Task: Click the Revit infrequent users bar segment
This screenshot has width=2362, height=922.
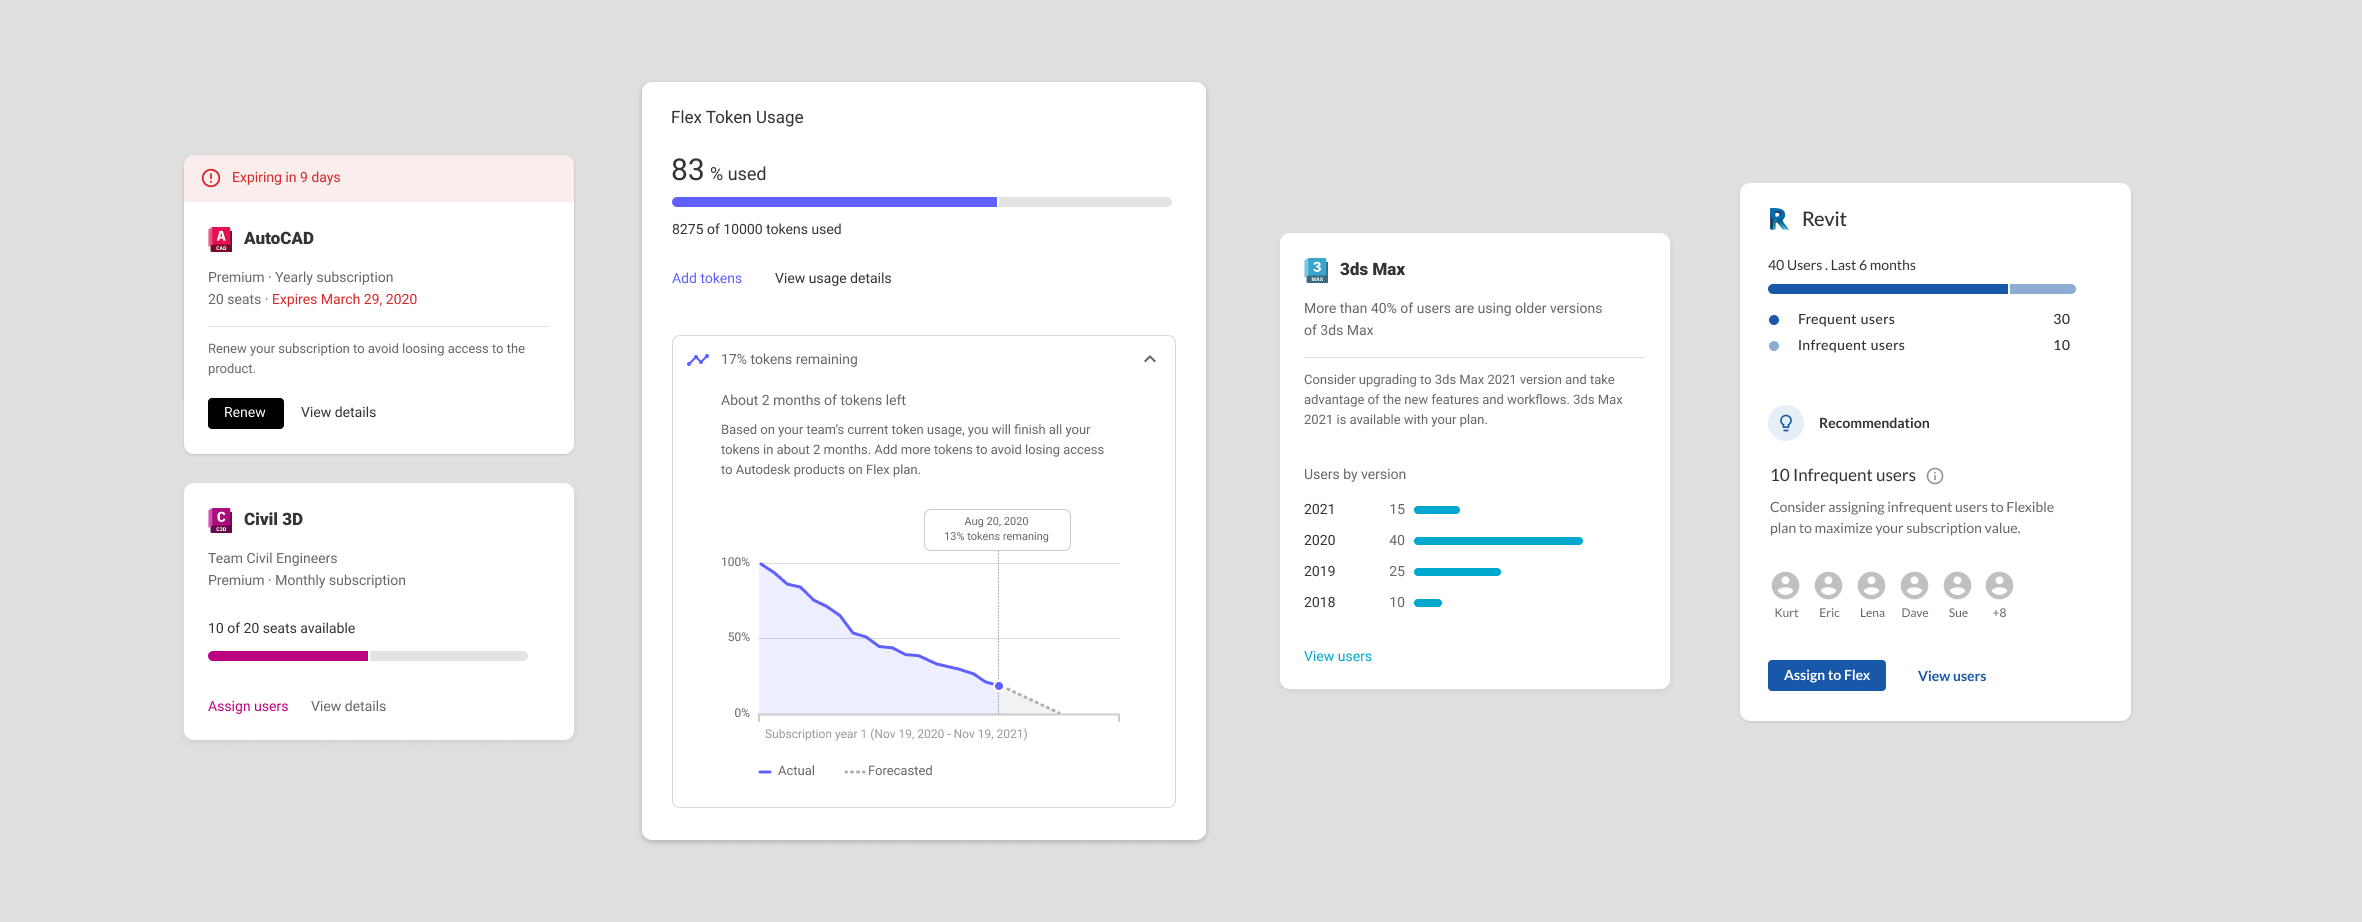Action: coord(2043,289)
